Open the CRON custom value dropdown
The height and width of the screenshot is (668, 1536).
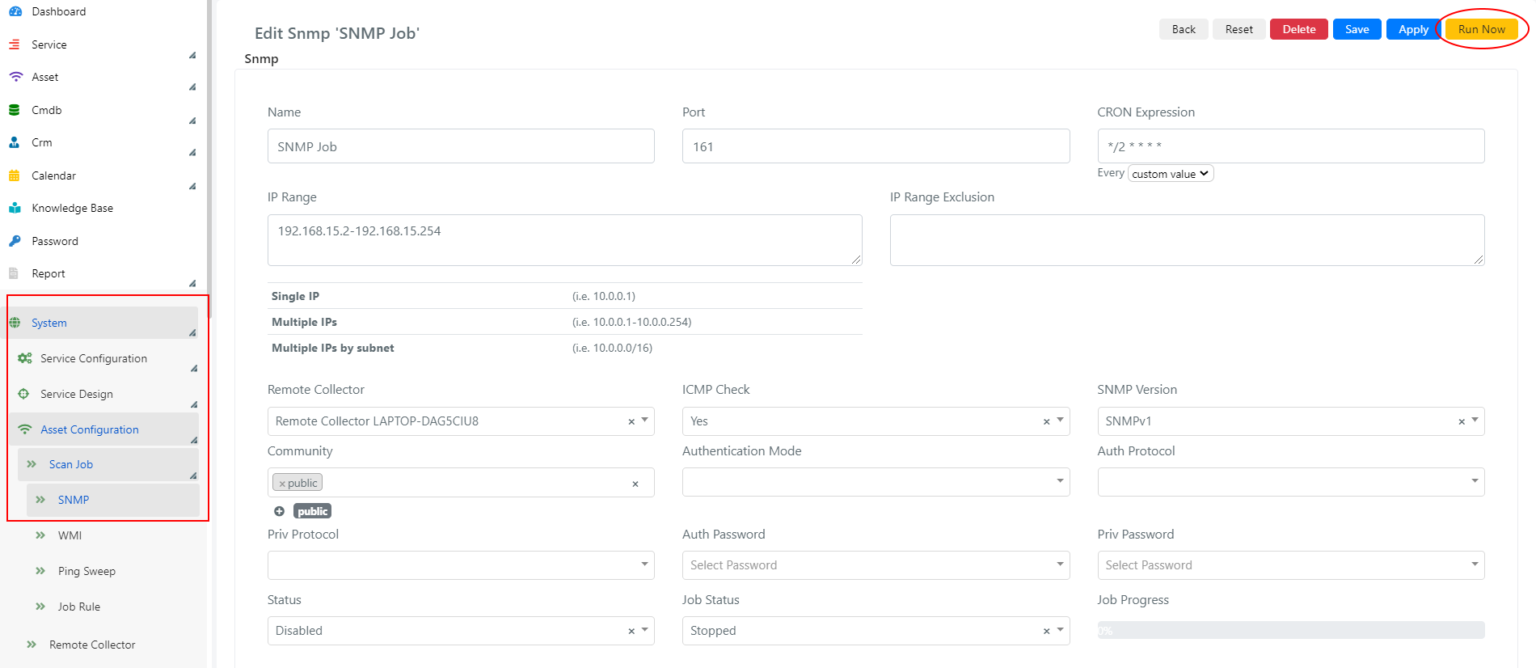click(x=1170, y=174)
